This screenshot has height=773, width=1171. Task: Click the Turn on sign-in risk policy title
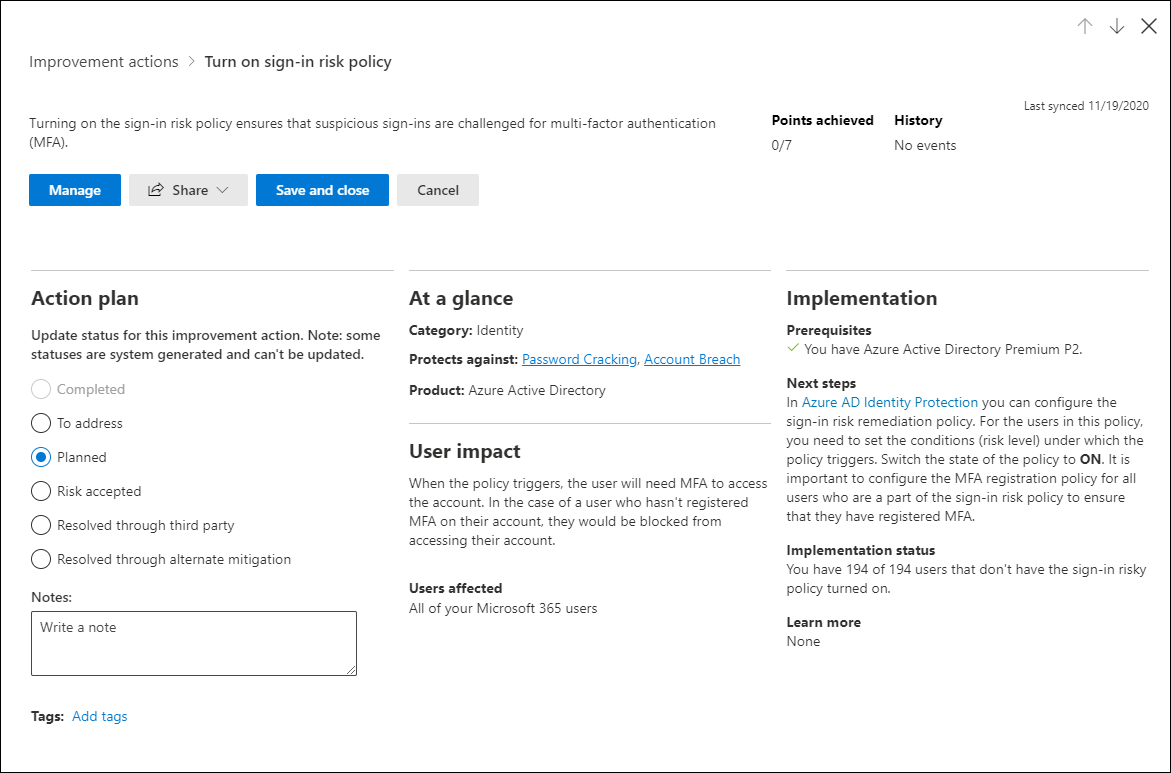pyautogui.click(x=298, y=61)
